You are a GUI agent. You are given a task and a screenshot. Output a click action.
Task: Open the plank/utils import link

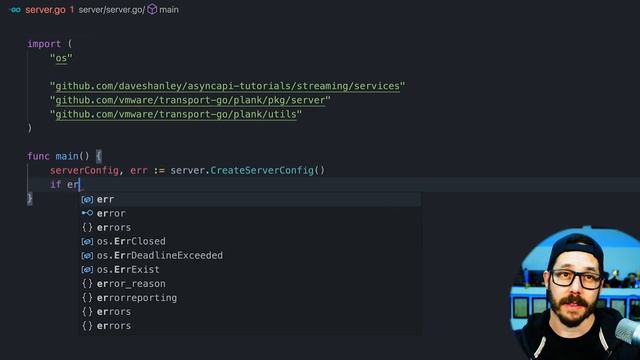(x=176, y=114)
